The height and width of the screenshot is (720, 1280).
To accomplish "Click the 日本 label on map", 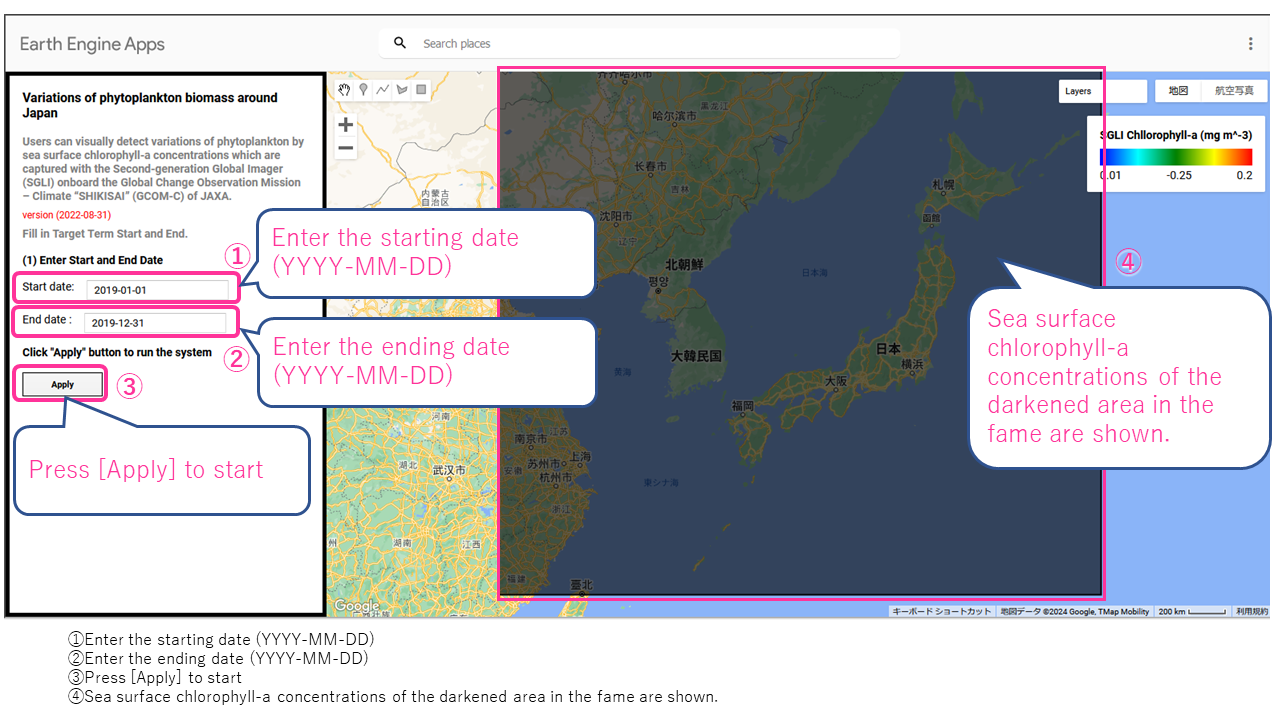I will [x=888, y=349].
